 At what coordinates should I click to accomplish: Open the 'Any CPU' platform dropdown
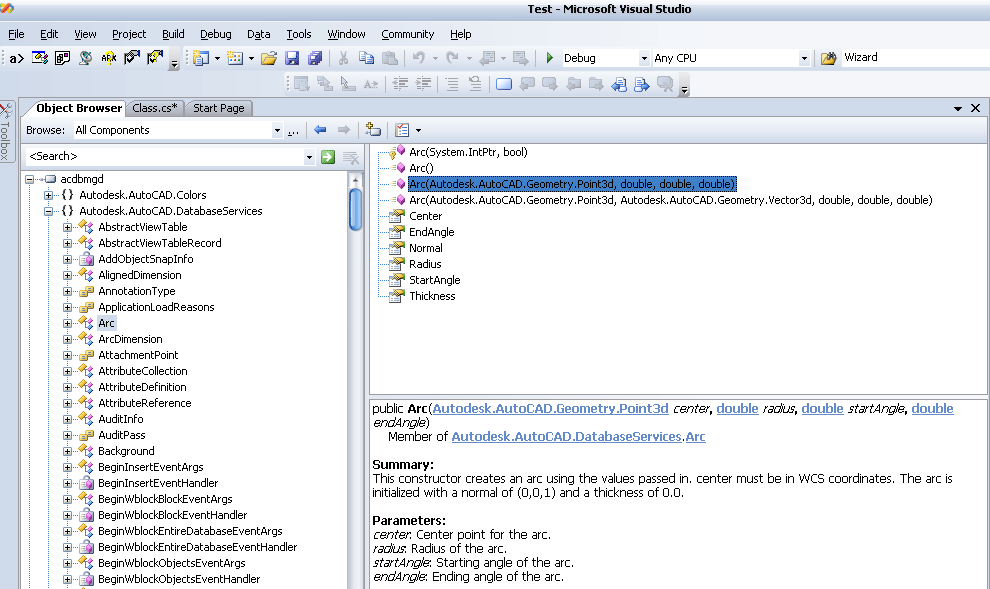tap(804, 58)
